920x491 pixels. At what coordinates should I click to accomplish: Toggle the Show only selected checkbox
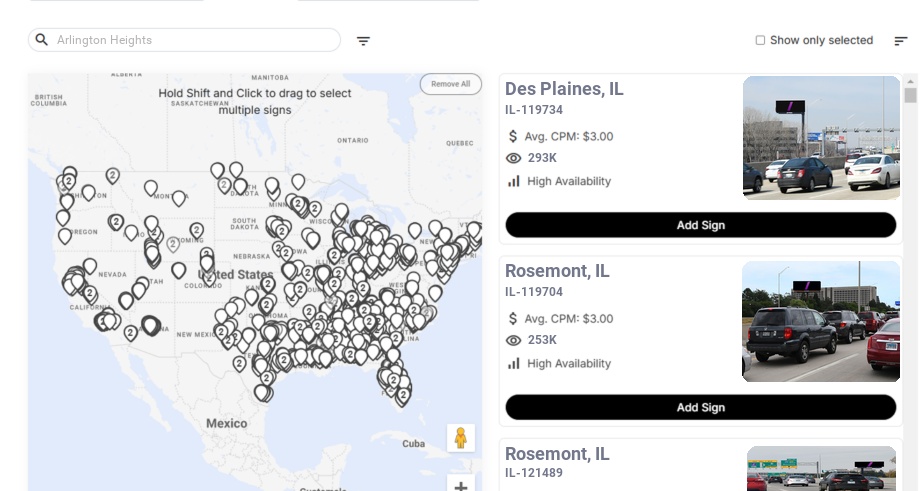click(x=760, y=41)
